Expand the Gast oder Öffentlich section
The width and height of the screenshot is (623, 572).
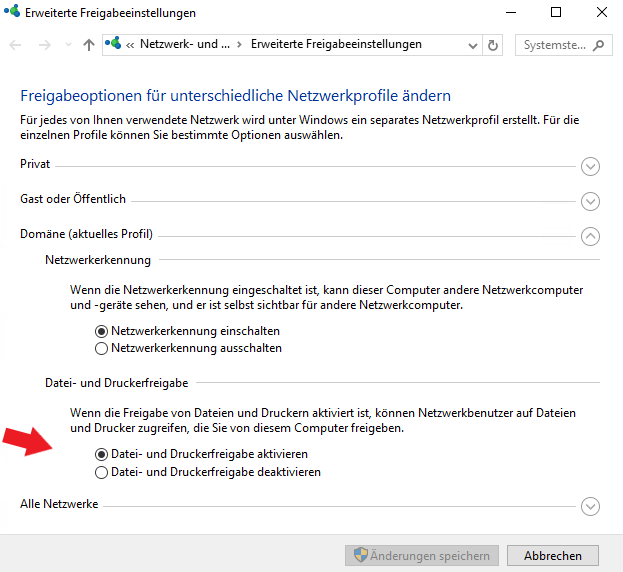pos(590,201)
